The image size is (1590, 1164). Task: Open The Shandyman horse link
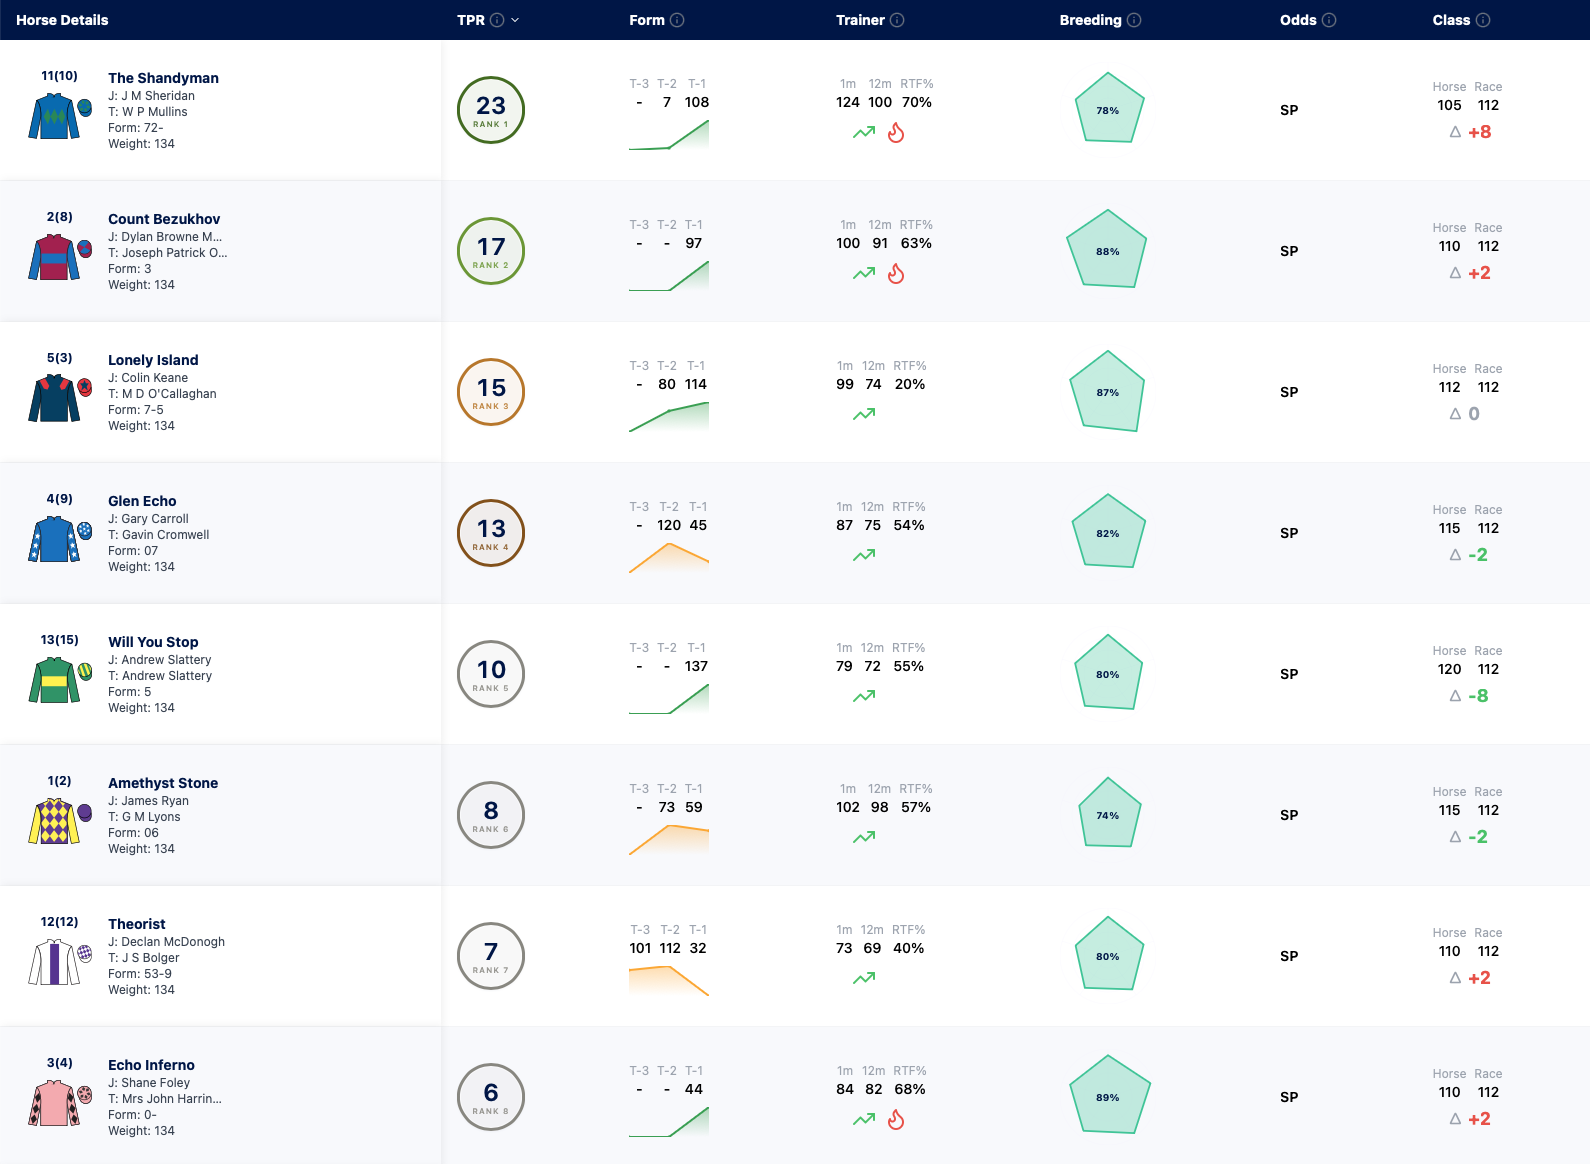pyautogui.click(x=163, y=78)
